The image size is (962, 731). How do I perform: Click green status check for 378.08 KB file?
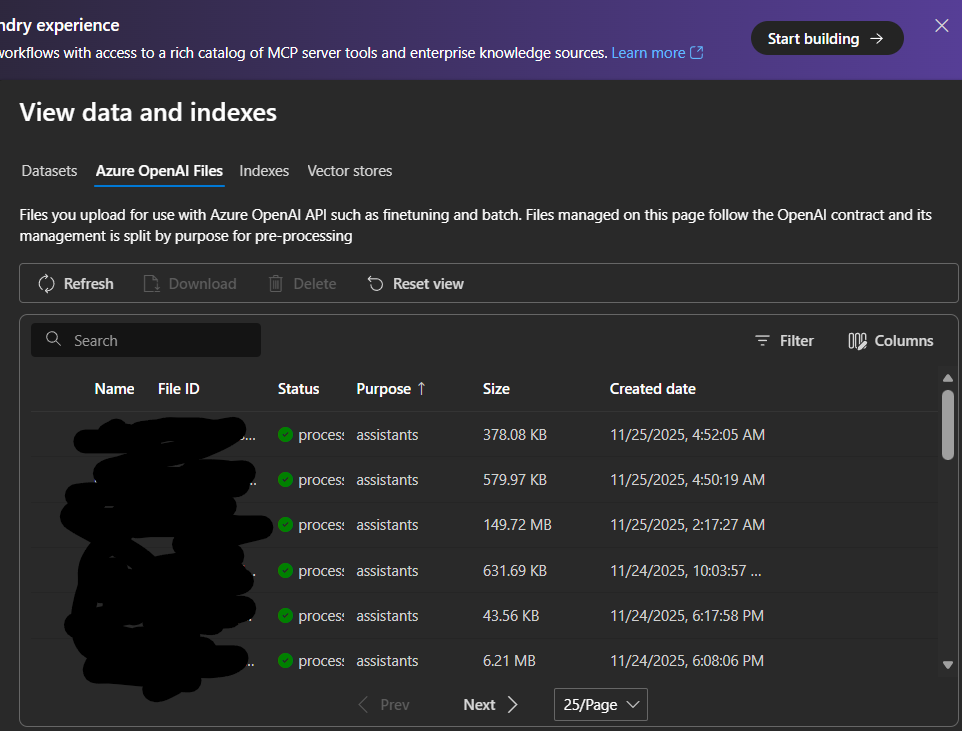pos(285,435)
